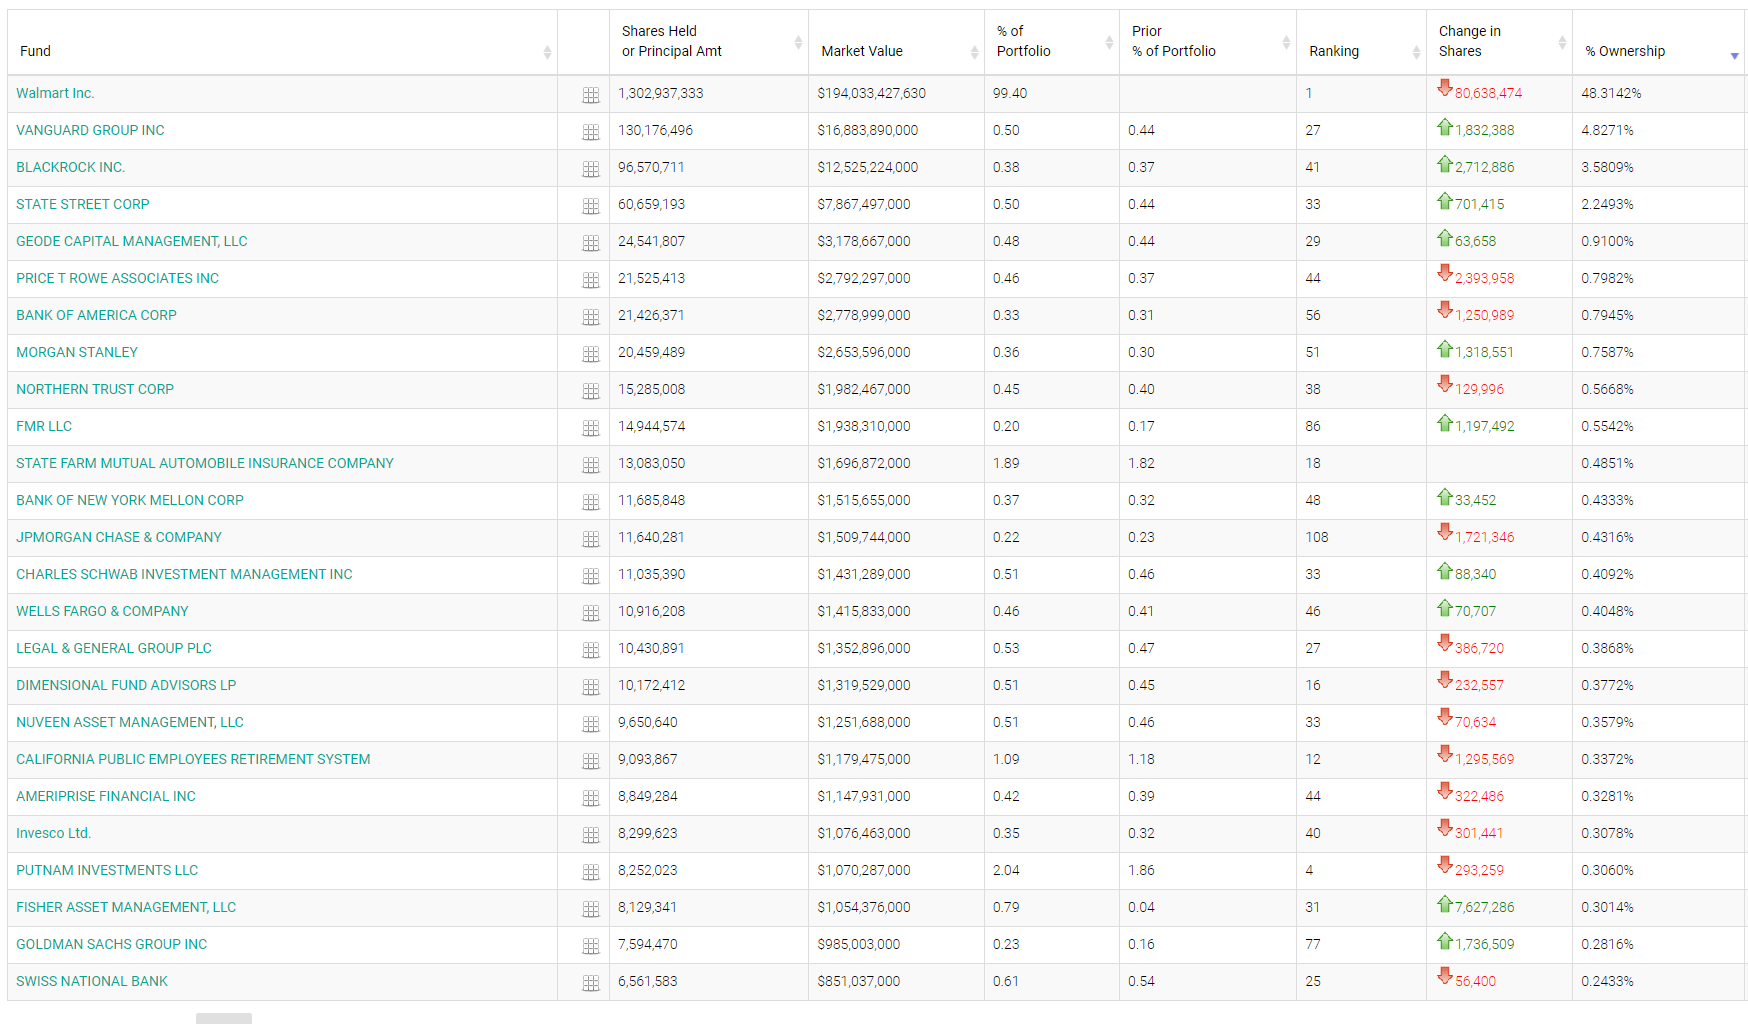Viewport: 1748px width, 1024px height.
Task: Sort by Shares Held or Principal Amt
Action: [798, 42]
